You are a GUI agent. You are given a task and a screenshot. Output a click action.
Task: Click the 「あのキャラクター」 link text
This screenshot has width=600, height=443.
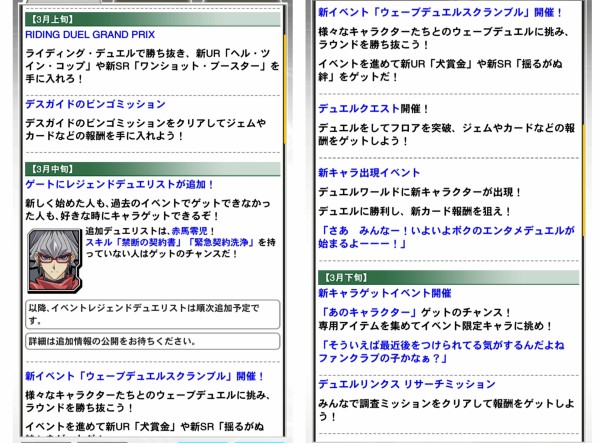[368, 313]
